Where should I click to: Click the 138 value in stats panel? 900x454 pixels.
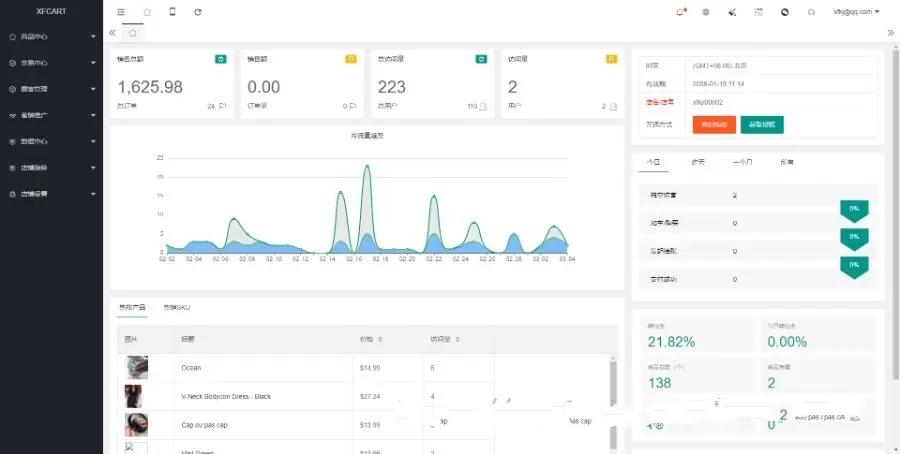[x=660, y=383]
